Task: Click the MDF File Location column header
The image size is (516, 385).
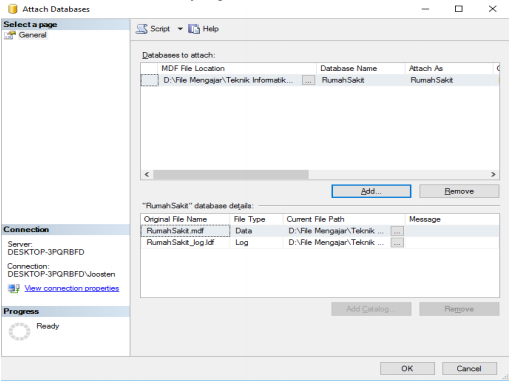Action: coord(236,68)
